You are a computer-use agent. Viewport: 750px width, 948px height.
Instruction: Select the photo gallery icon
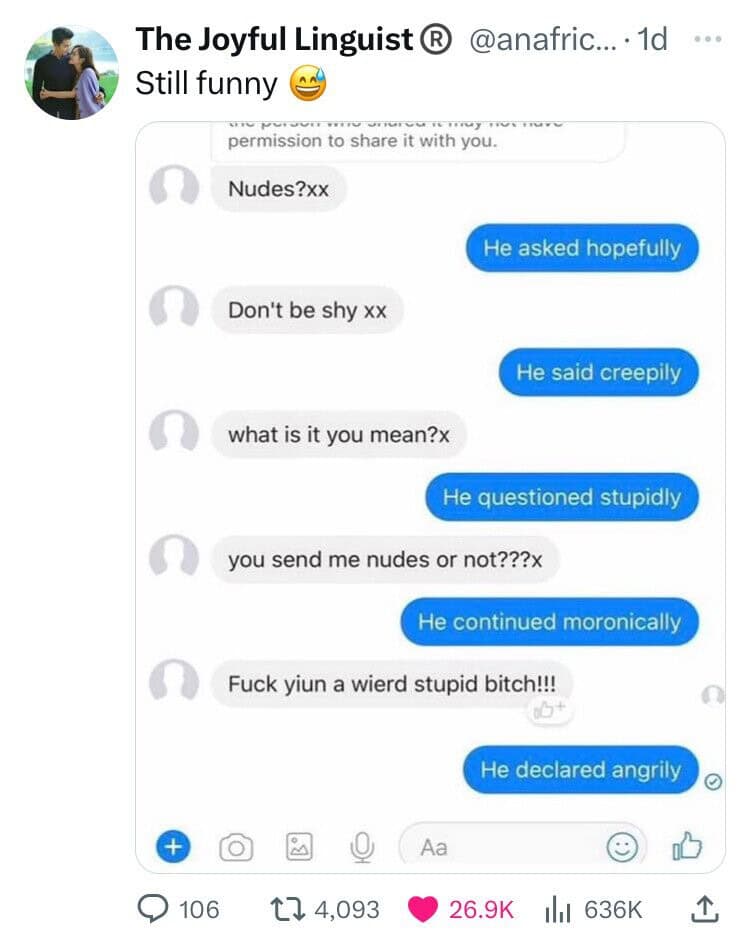[299, 846]
